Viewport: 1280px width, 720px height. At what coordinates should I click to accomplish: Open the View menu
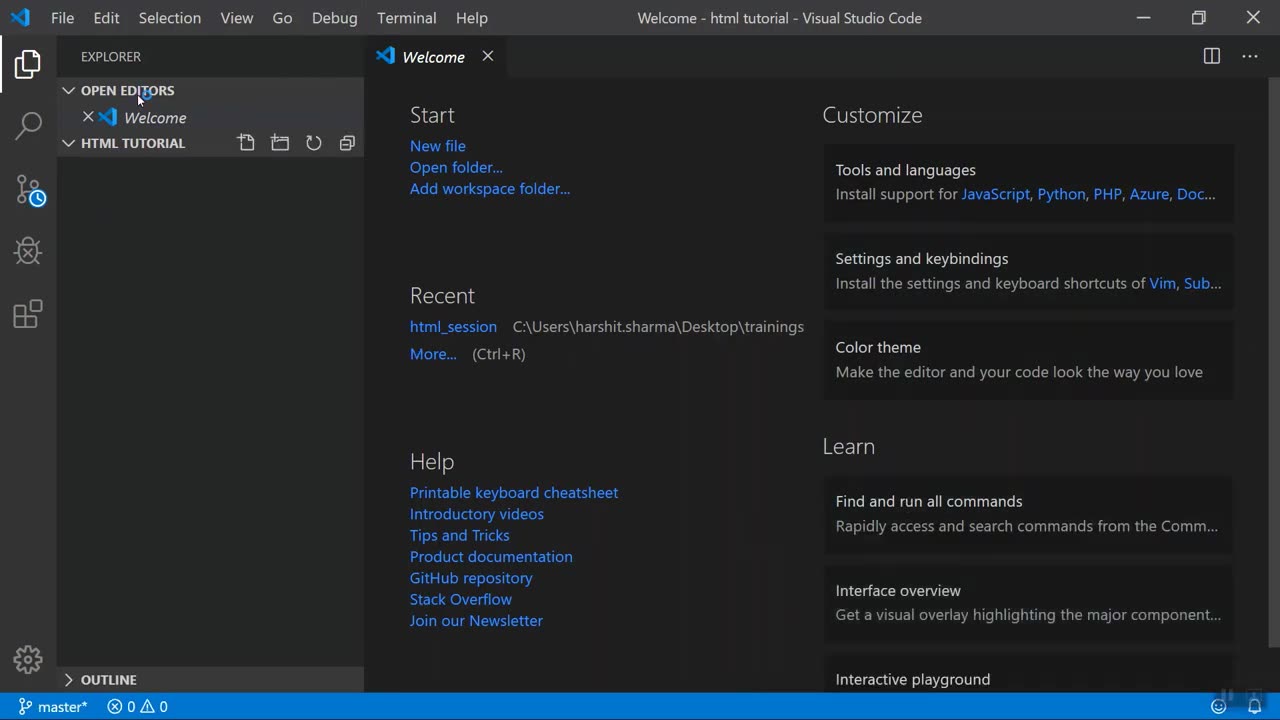coord(237,18)
